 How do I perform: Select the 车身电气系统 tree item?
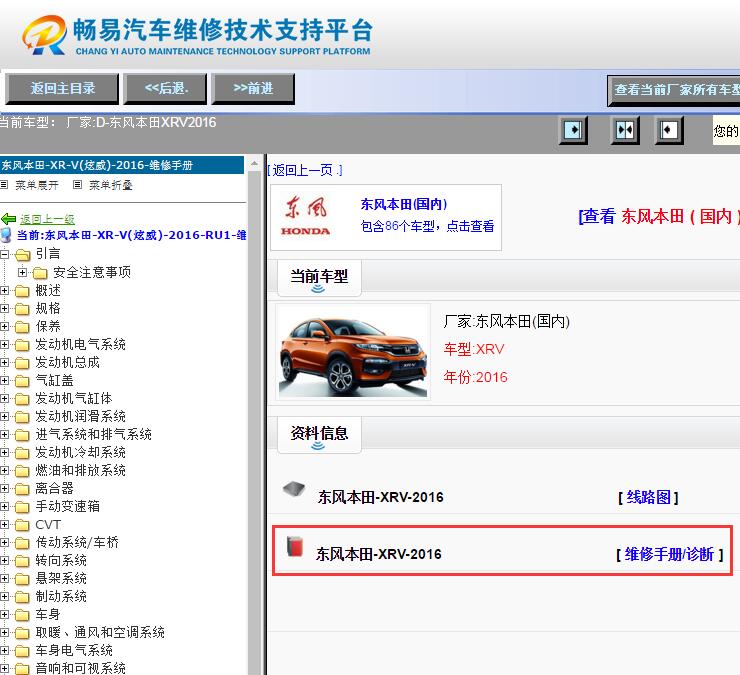(x=74, y=650)
